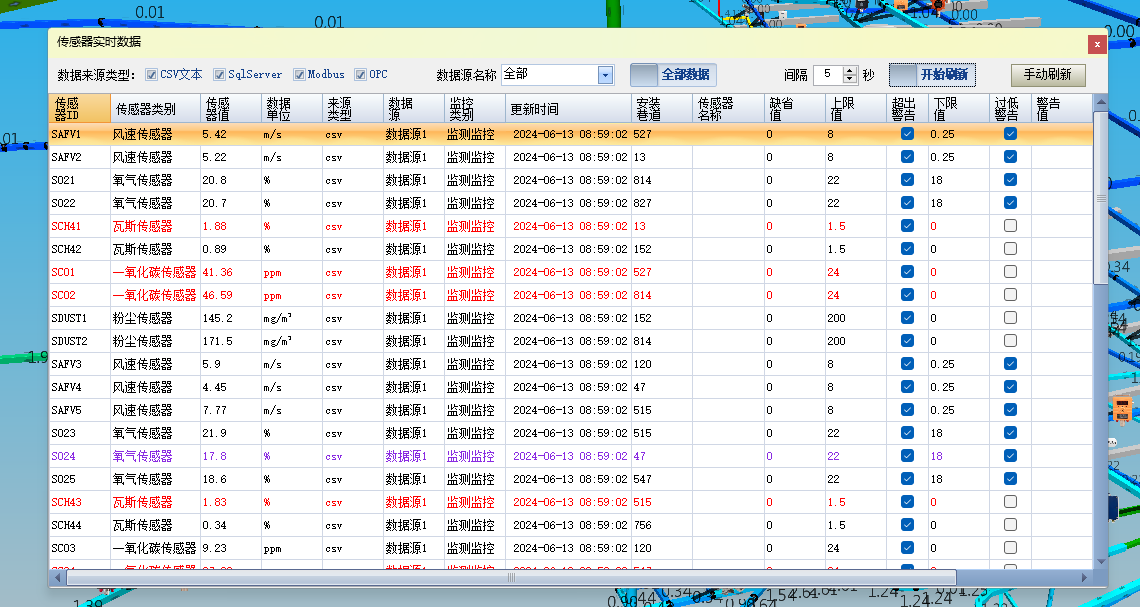Toggle the OPC data source checkbox
This screenshot has height=607, width=1140.
(x=360, y=74)
